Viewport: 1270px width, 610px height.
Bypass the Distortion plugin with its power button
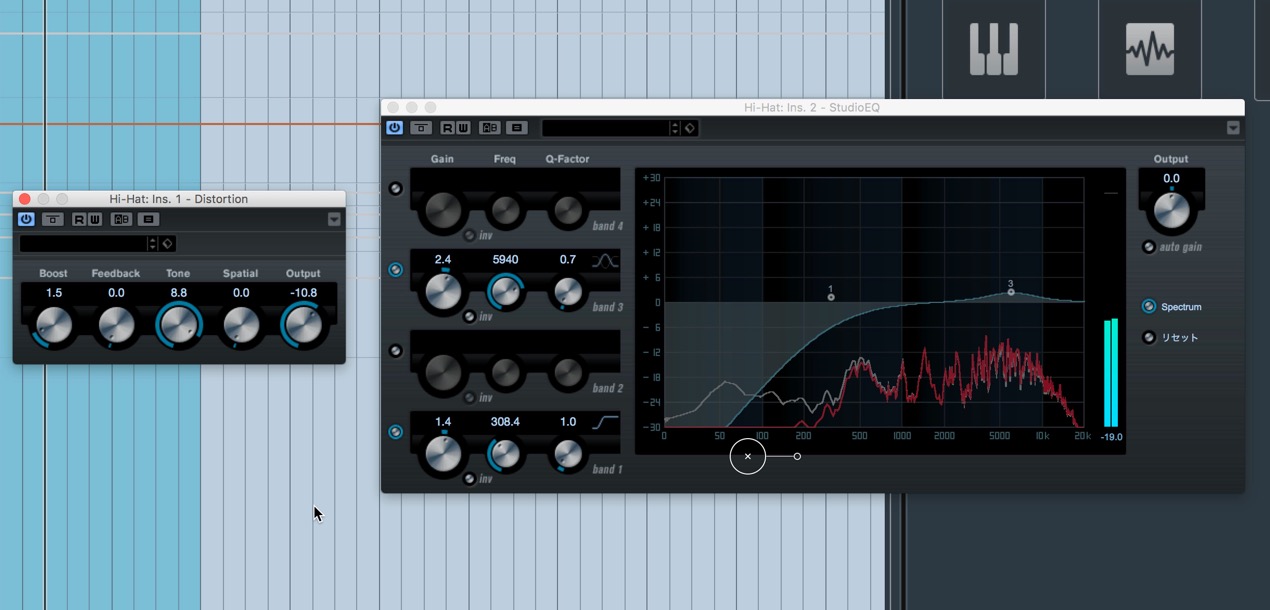[x=27, y=219]
